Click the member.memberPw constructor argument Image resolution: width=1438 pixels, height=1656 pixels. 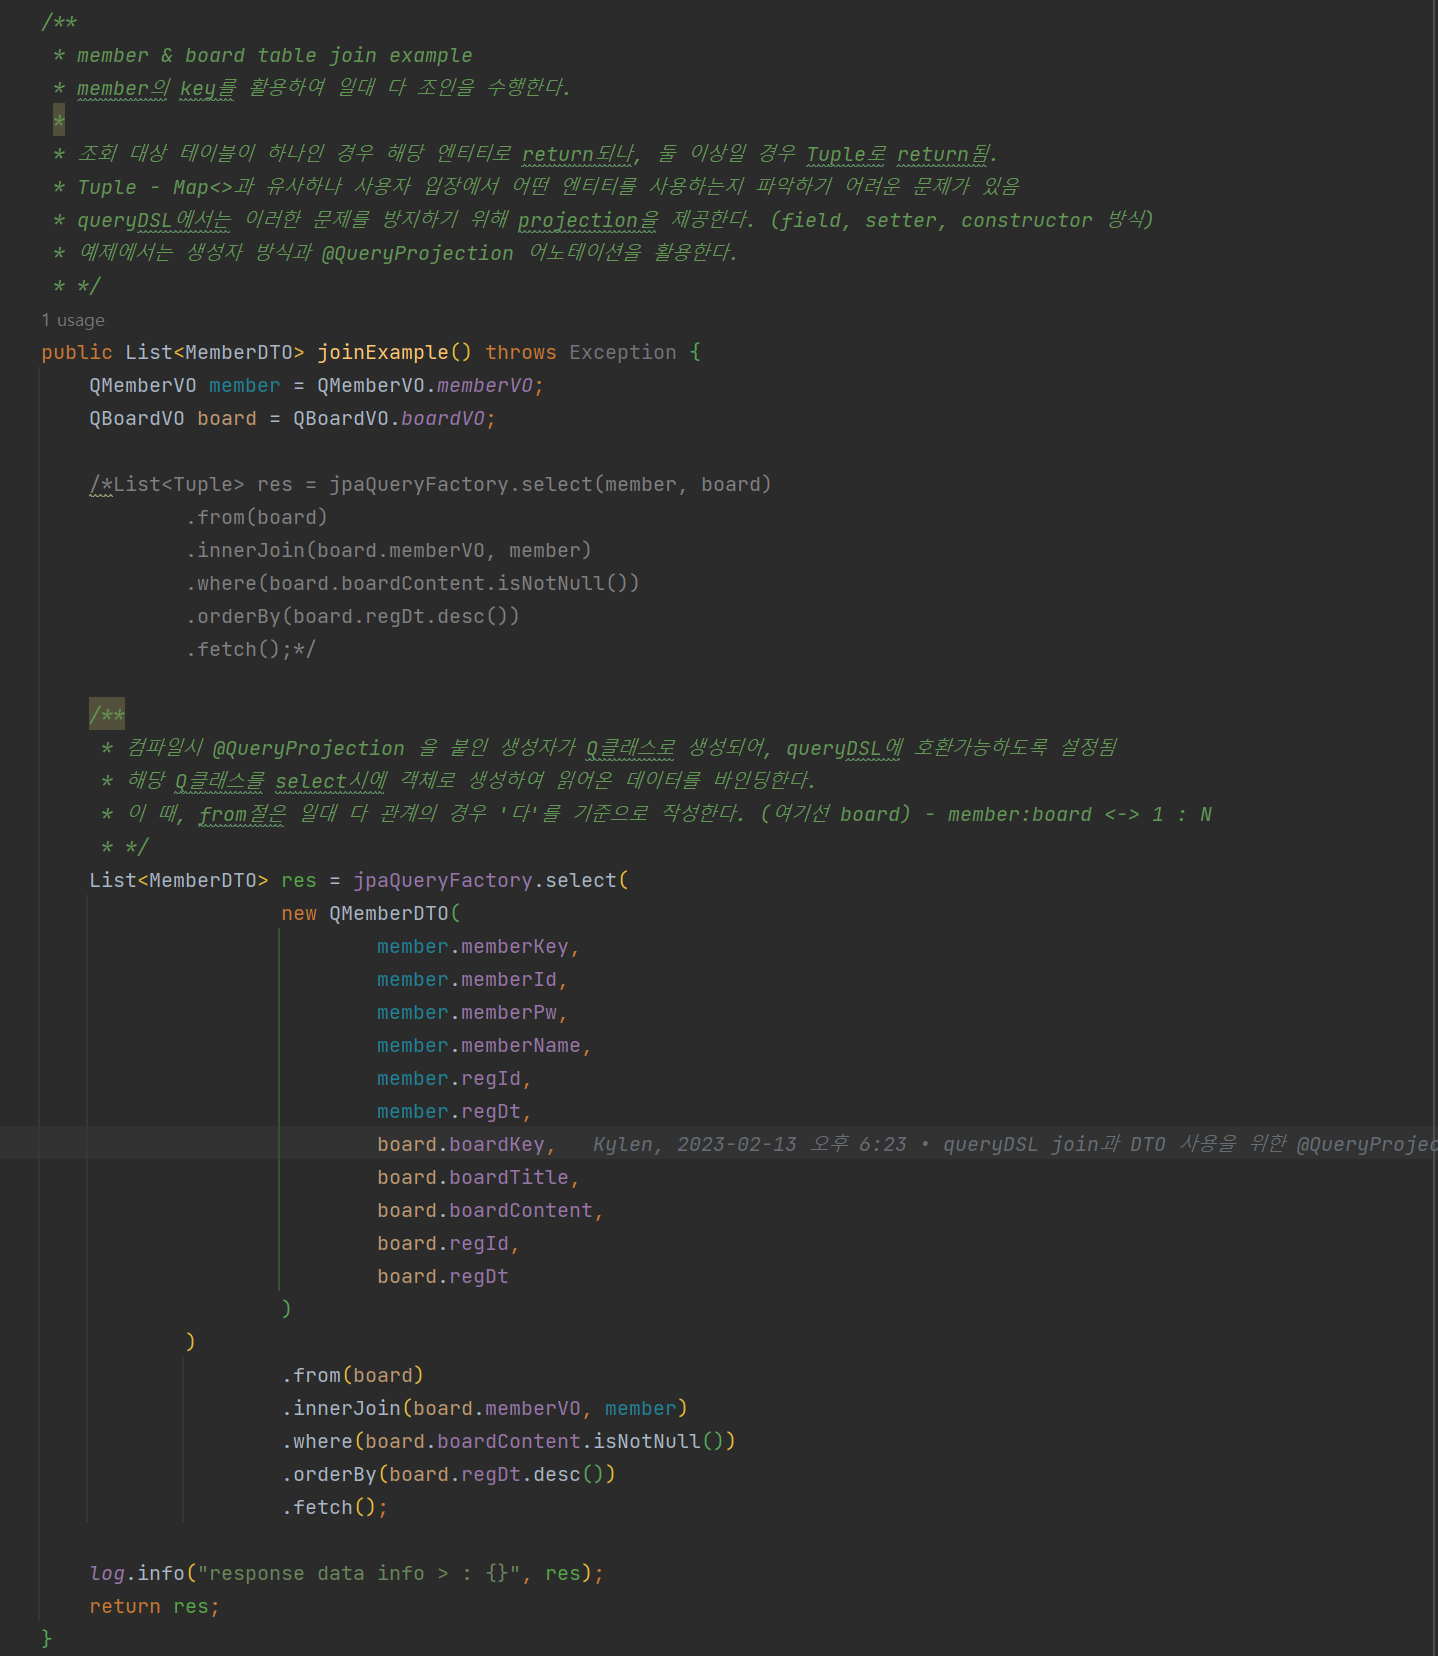pyautogui.click(x=467, y=1012)
